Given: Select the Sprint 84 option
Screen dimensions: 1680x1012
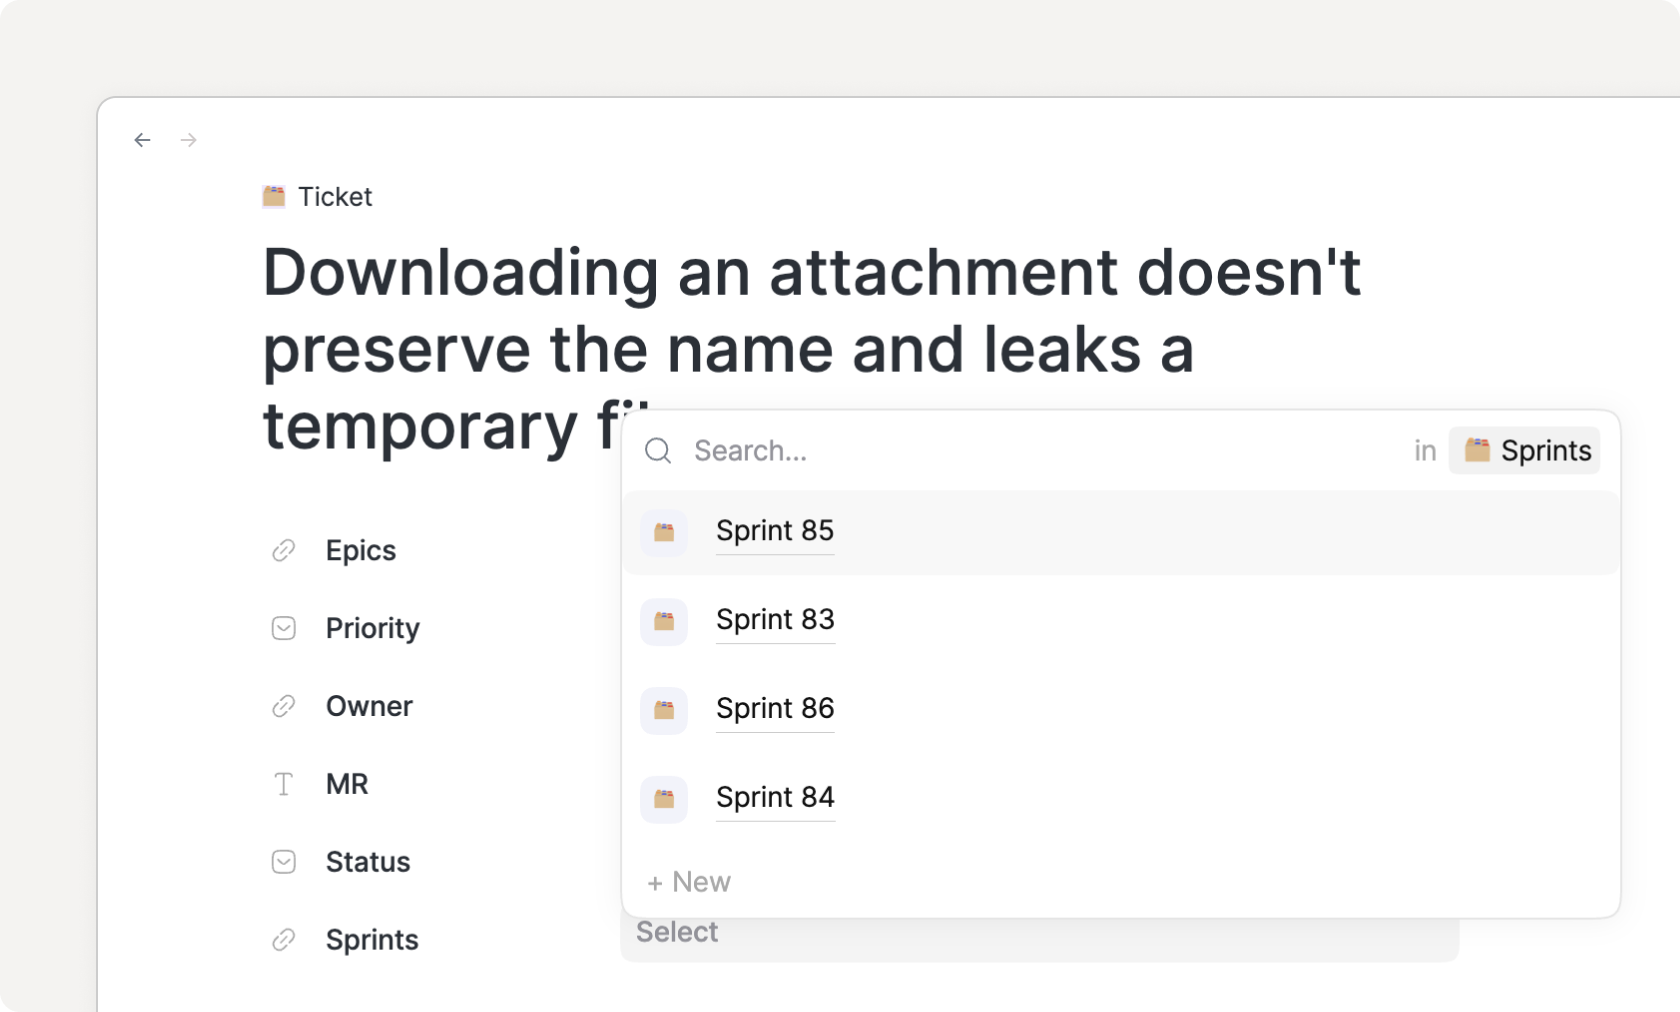Looking at the screenshot, I should (775, 798).
